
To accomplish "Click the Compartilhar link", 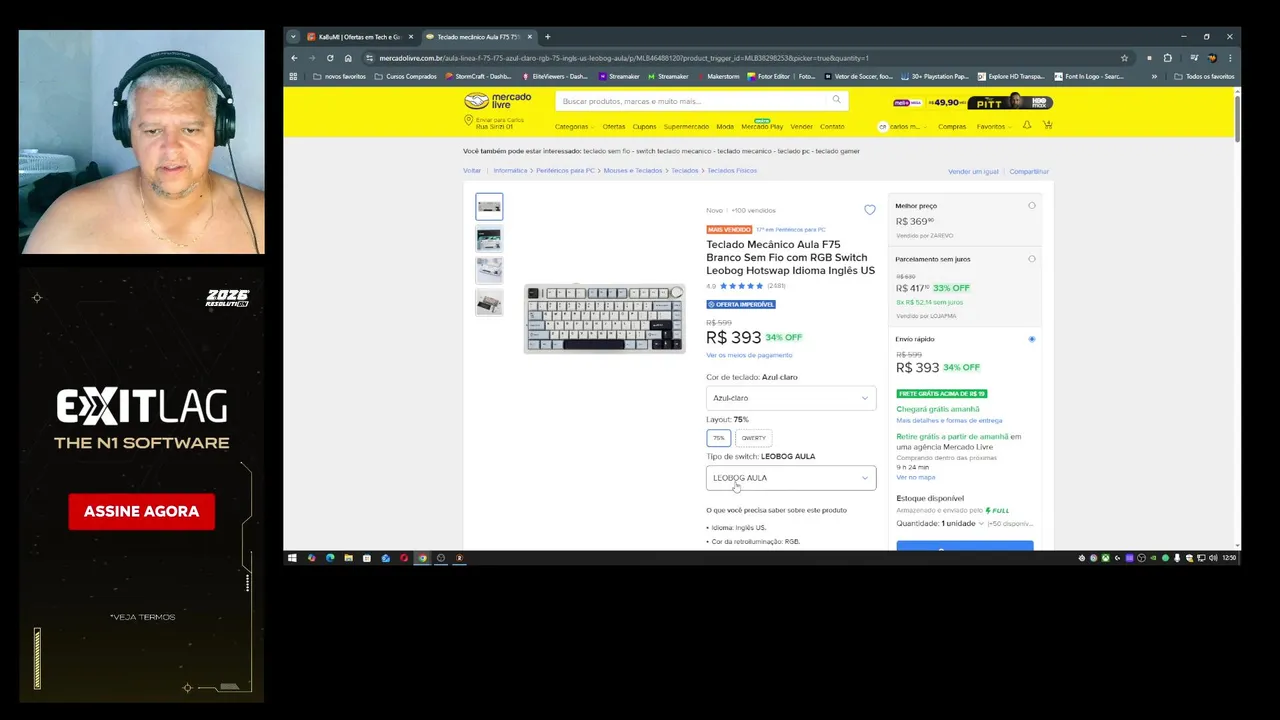I will click(x=1029, y=172).
